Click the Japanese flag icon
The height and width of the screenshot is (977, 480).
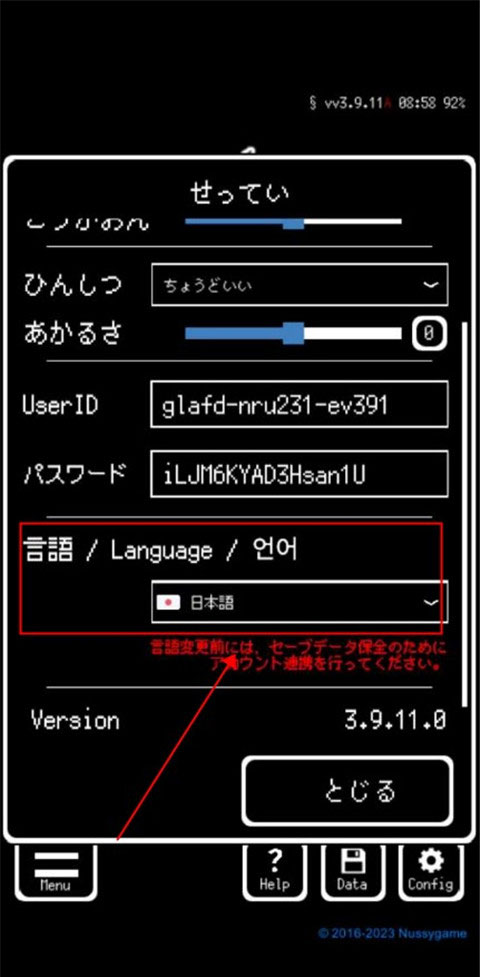pos(168,603)
